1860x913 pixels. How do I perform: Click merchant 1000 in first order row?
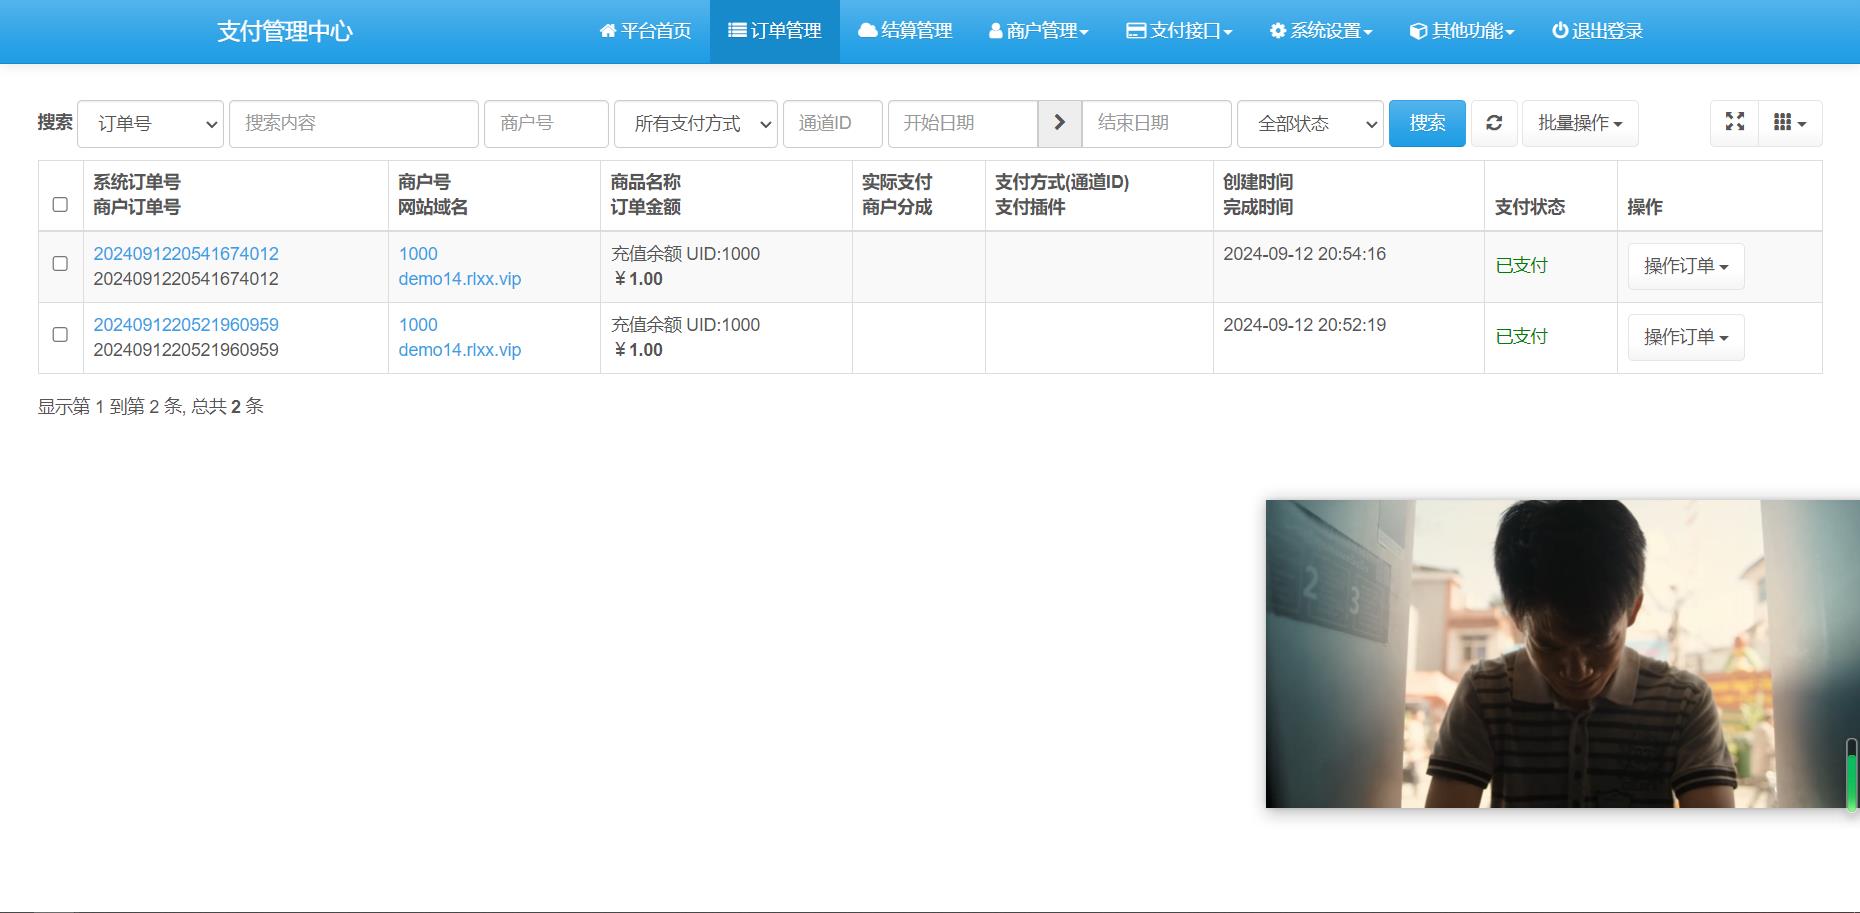point(418,254)
